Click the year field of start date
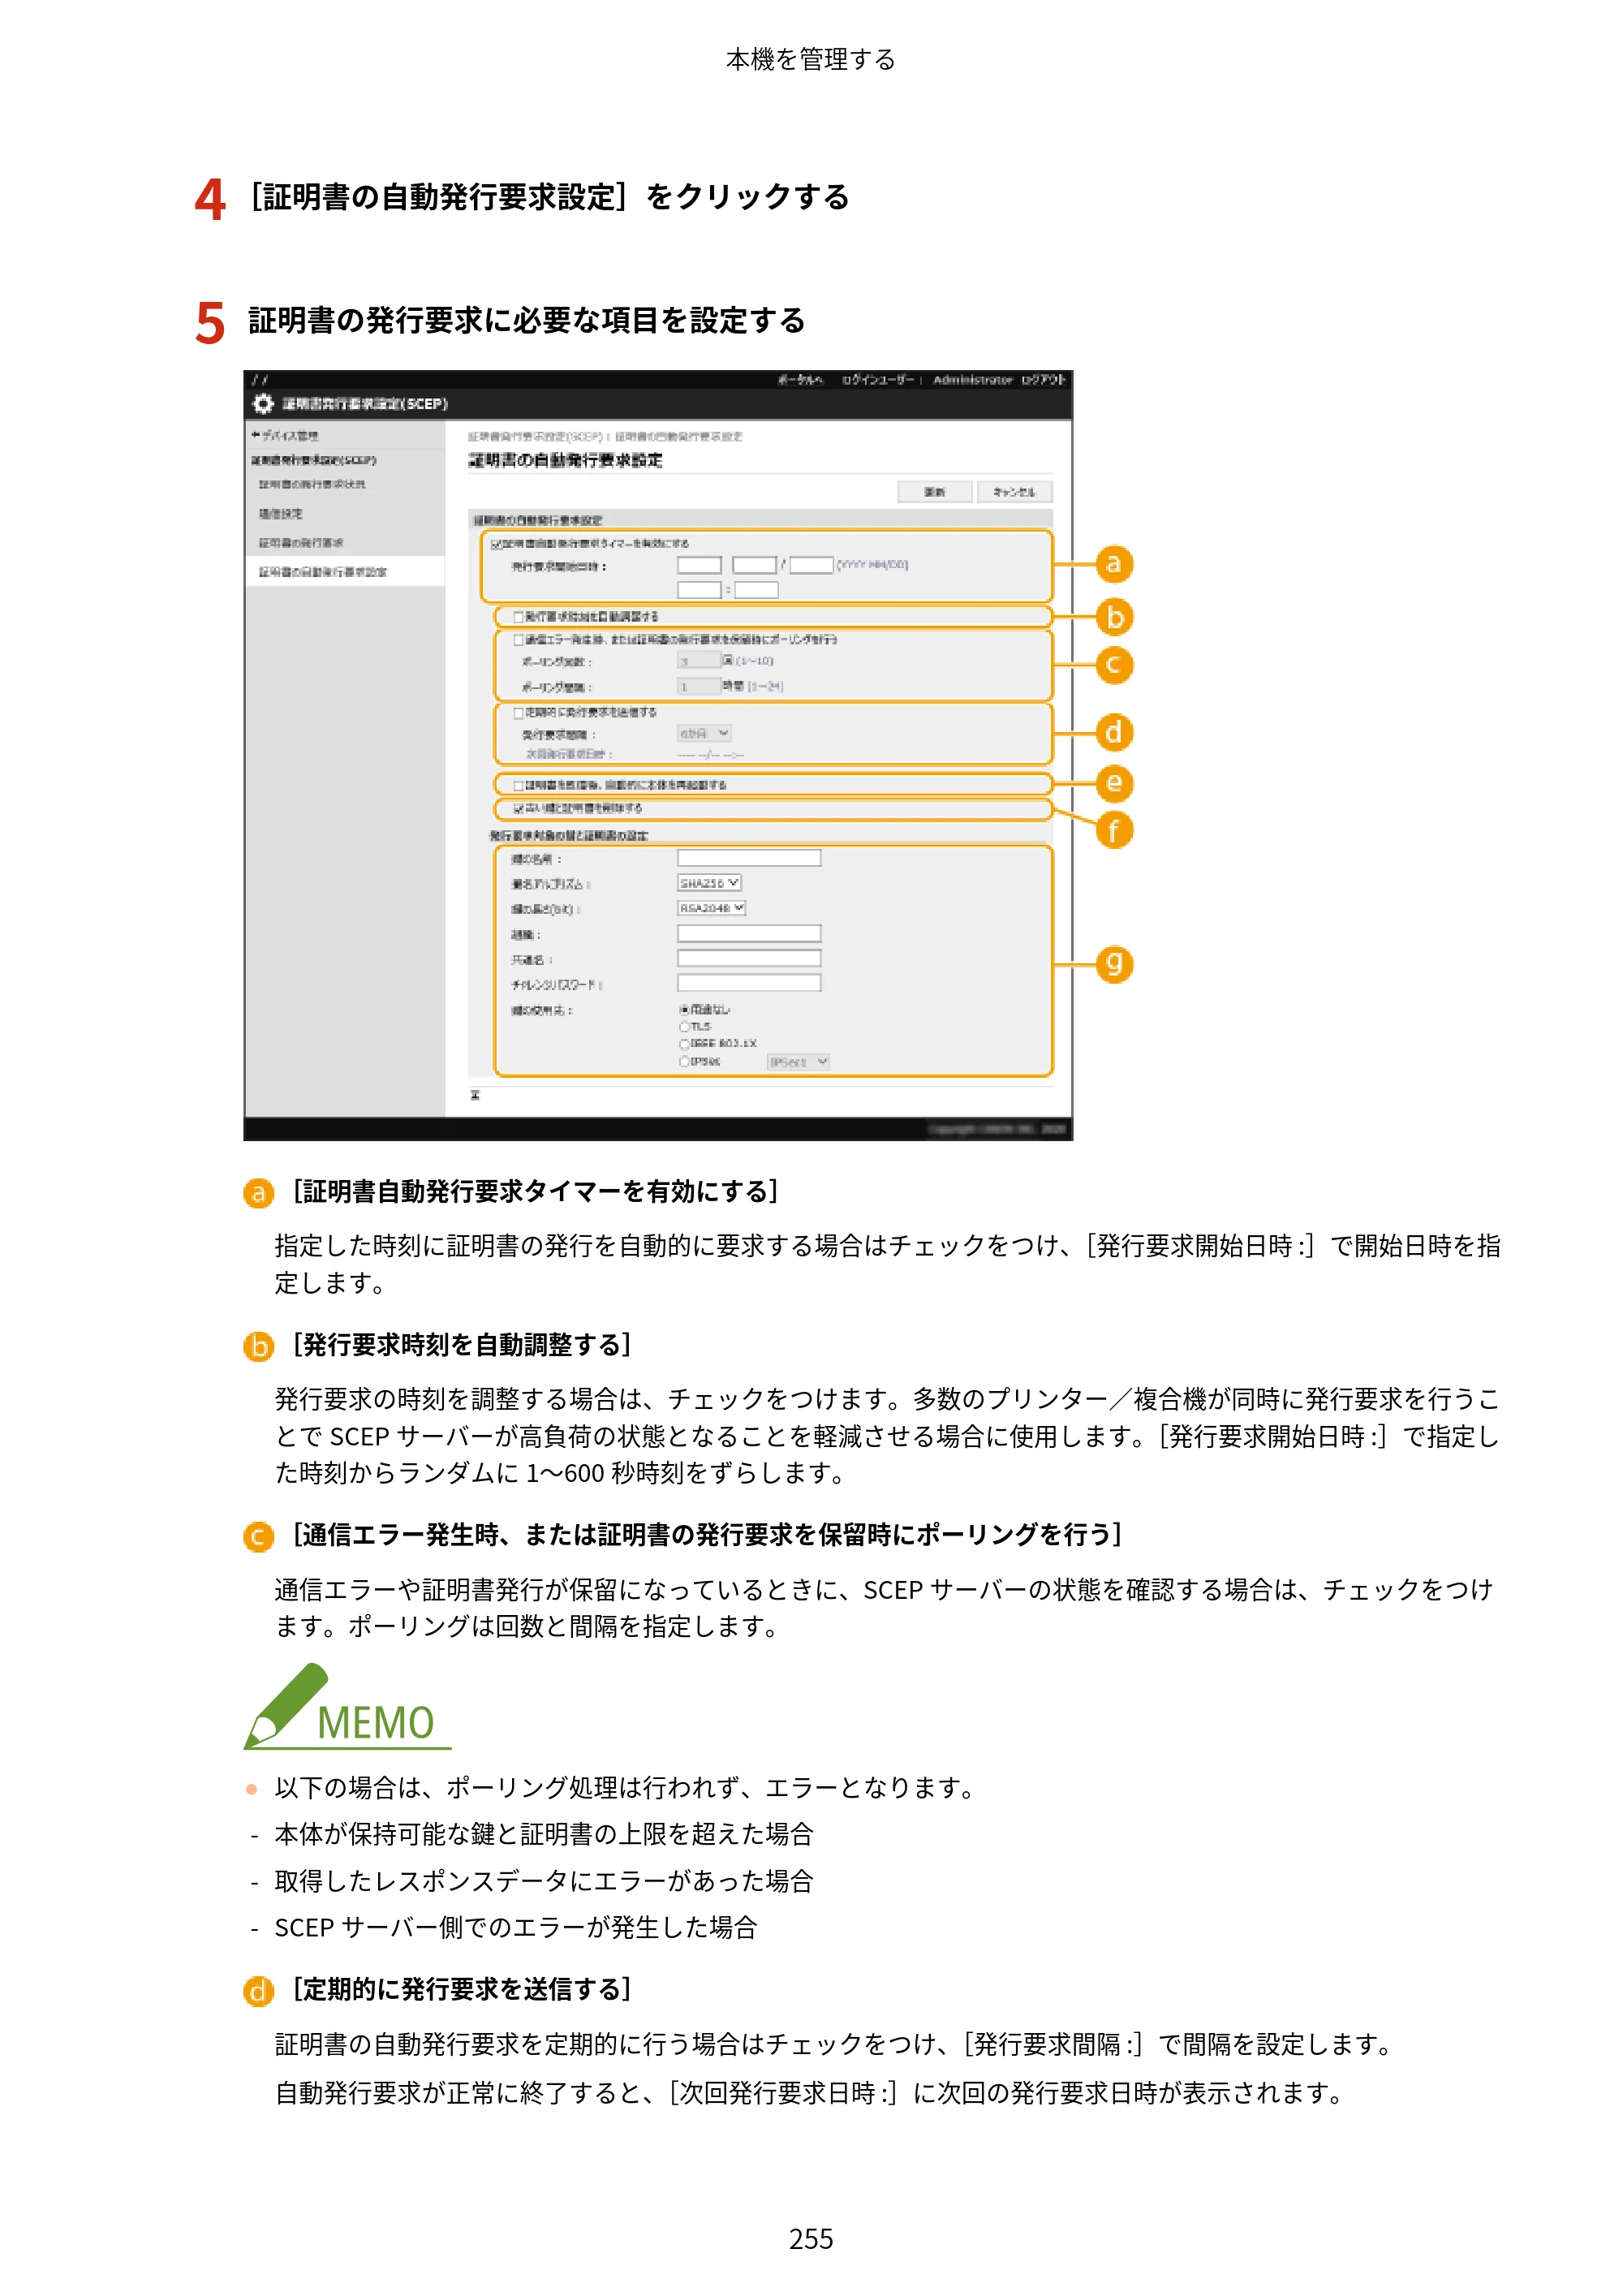1623x2296 pixels. [x=699, y=565]
